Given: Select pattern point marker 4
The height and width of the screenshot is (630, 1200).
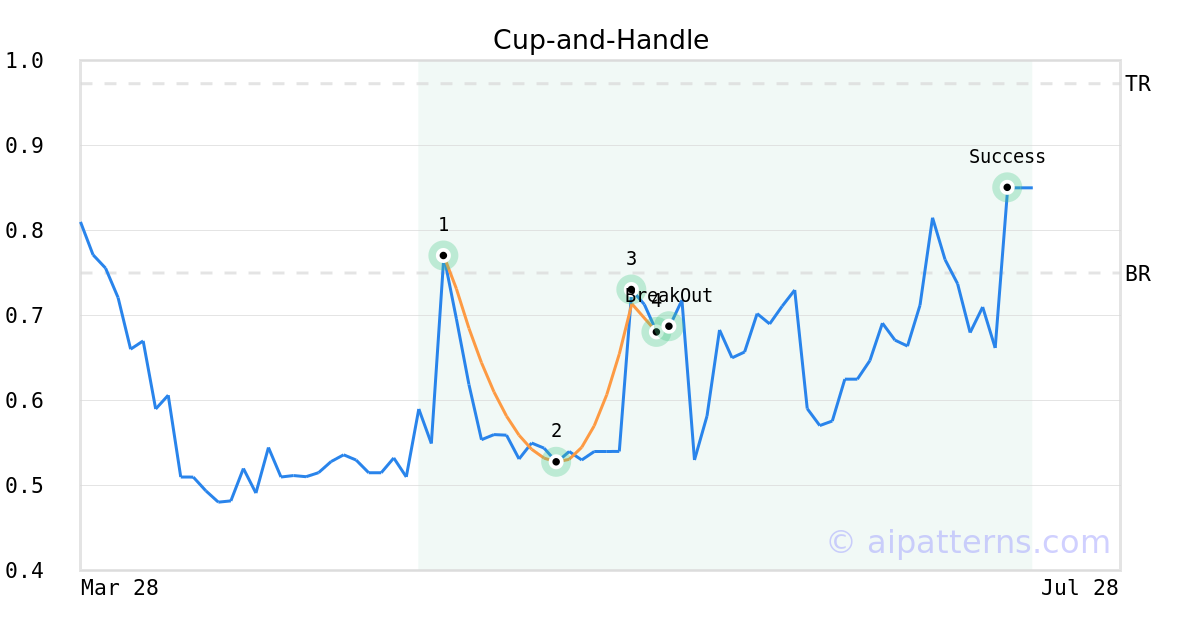Looking at the screenshot, I should (x=656, y=332).
